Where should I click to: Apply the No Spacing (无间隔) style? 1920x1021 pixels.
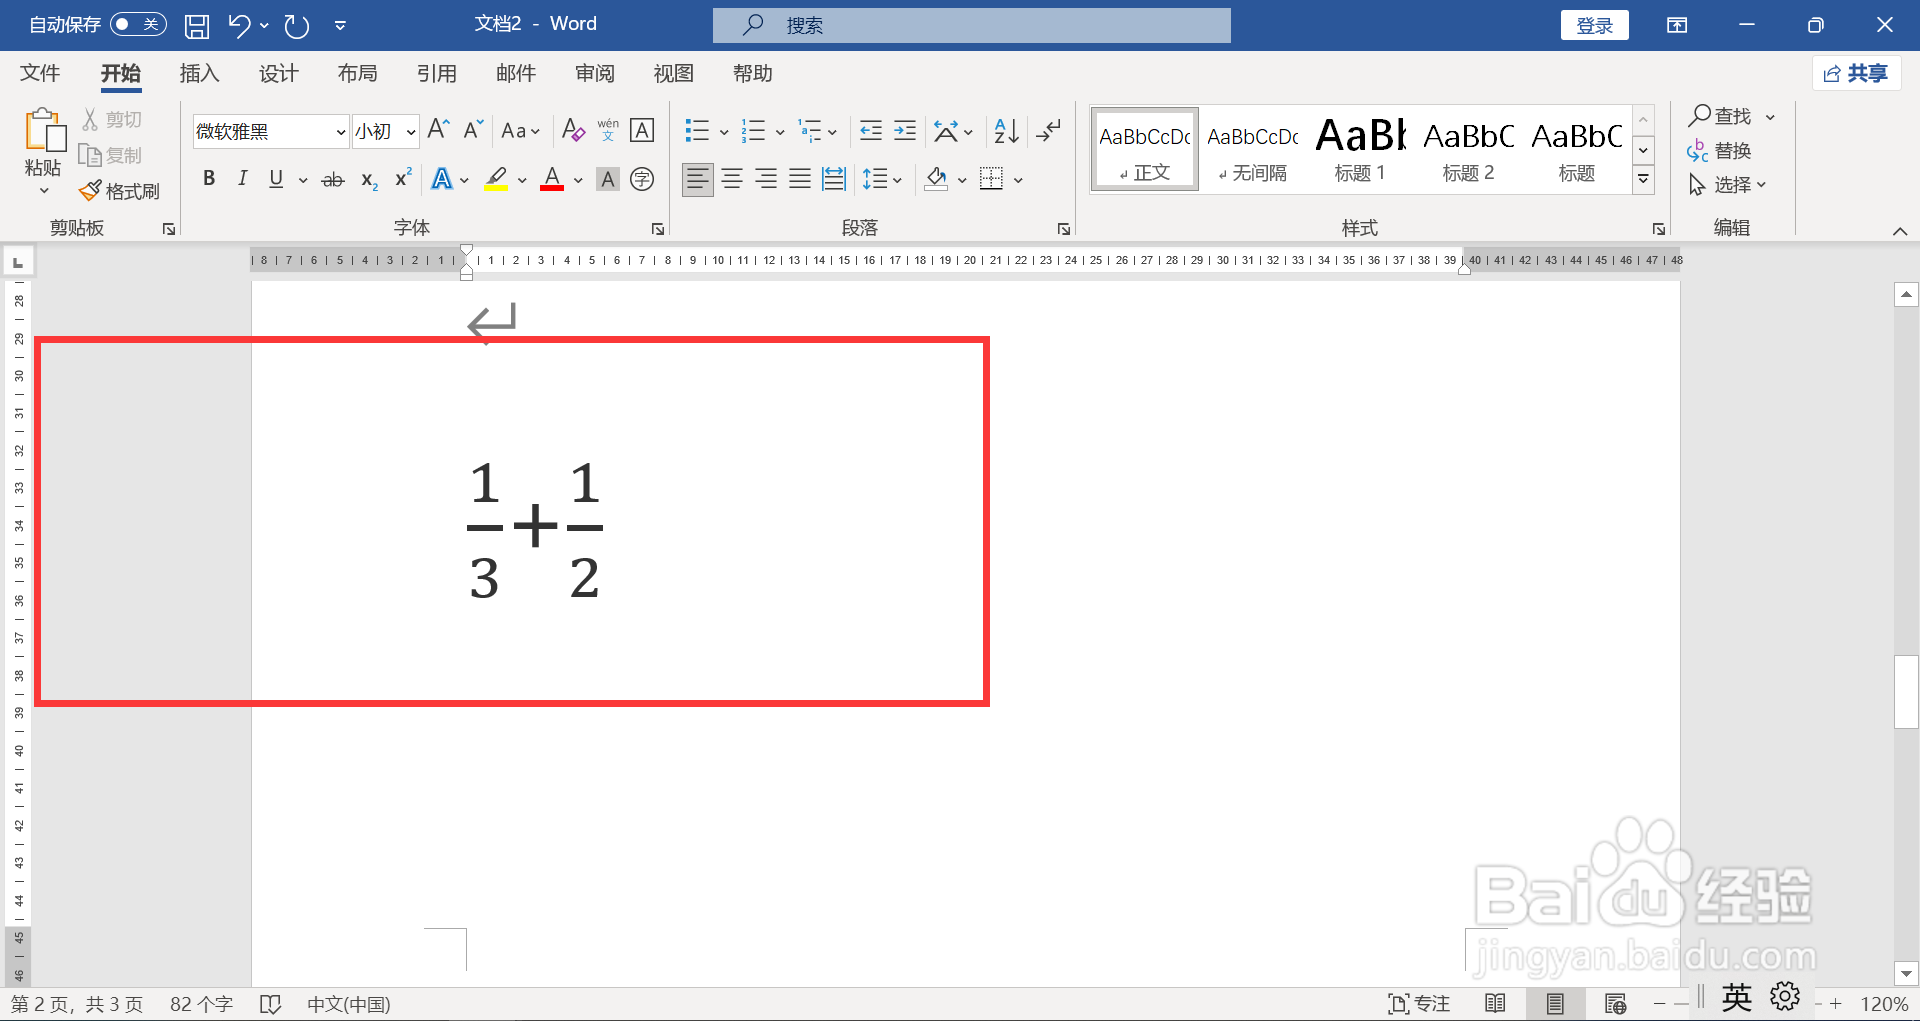1252,149
